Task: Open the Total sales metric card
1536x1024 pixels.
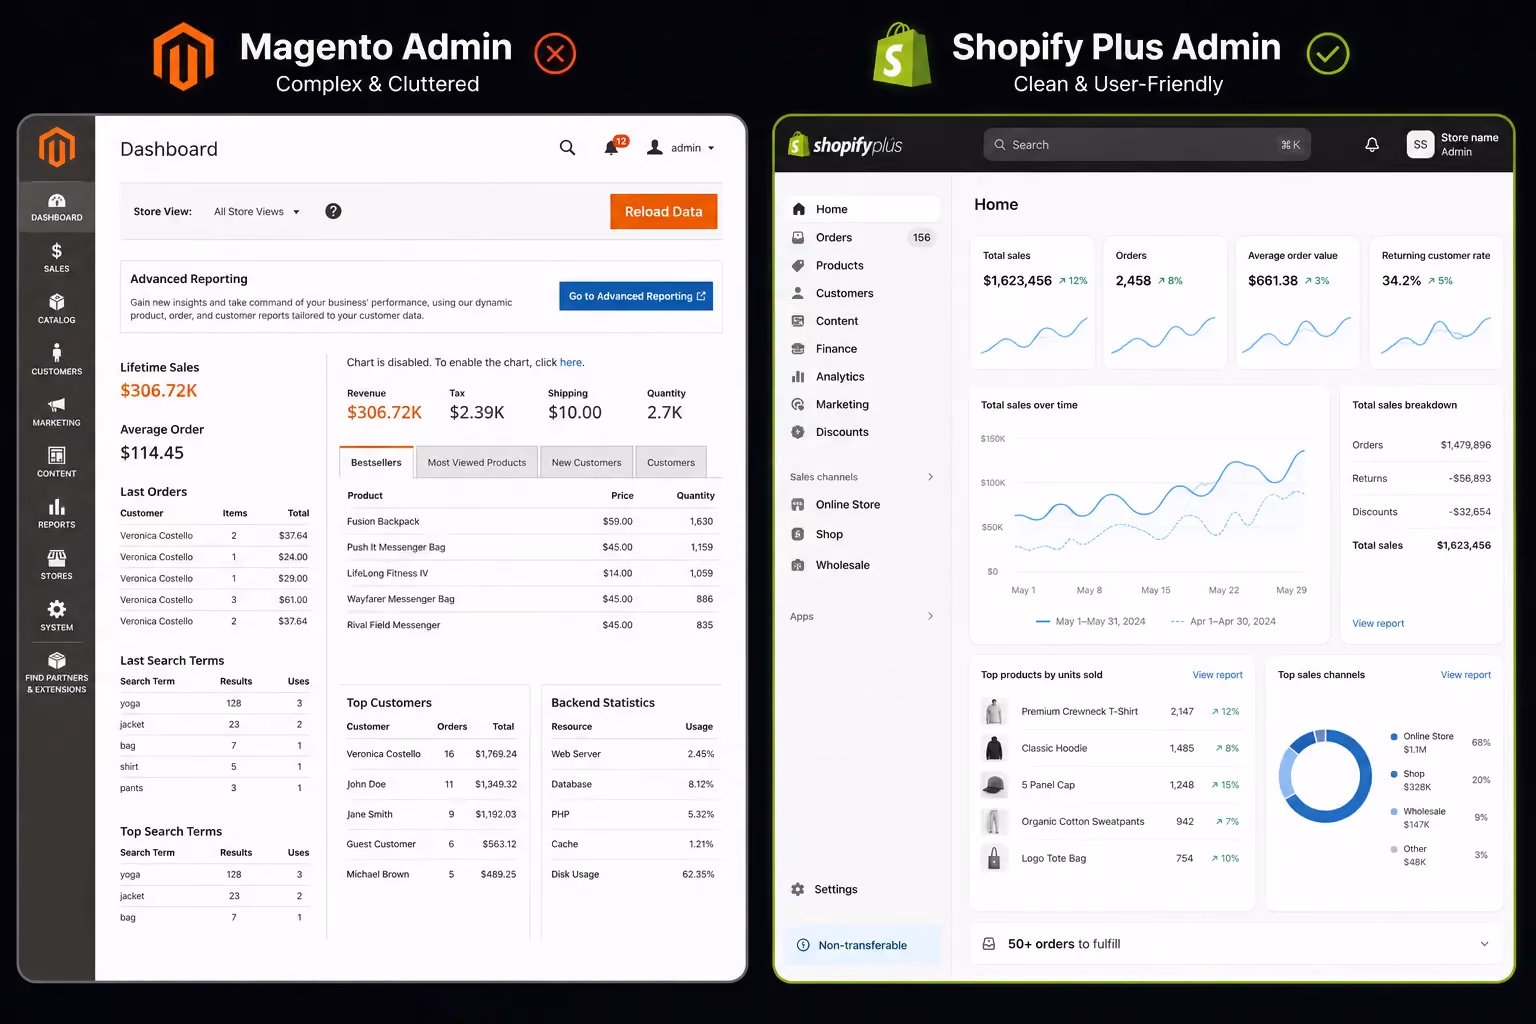Action: [x=1032, y=303]
